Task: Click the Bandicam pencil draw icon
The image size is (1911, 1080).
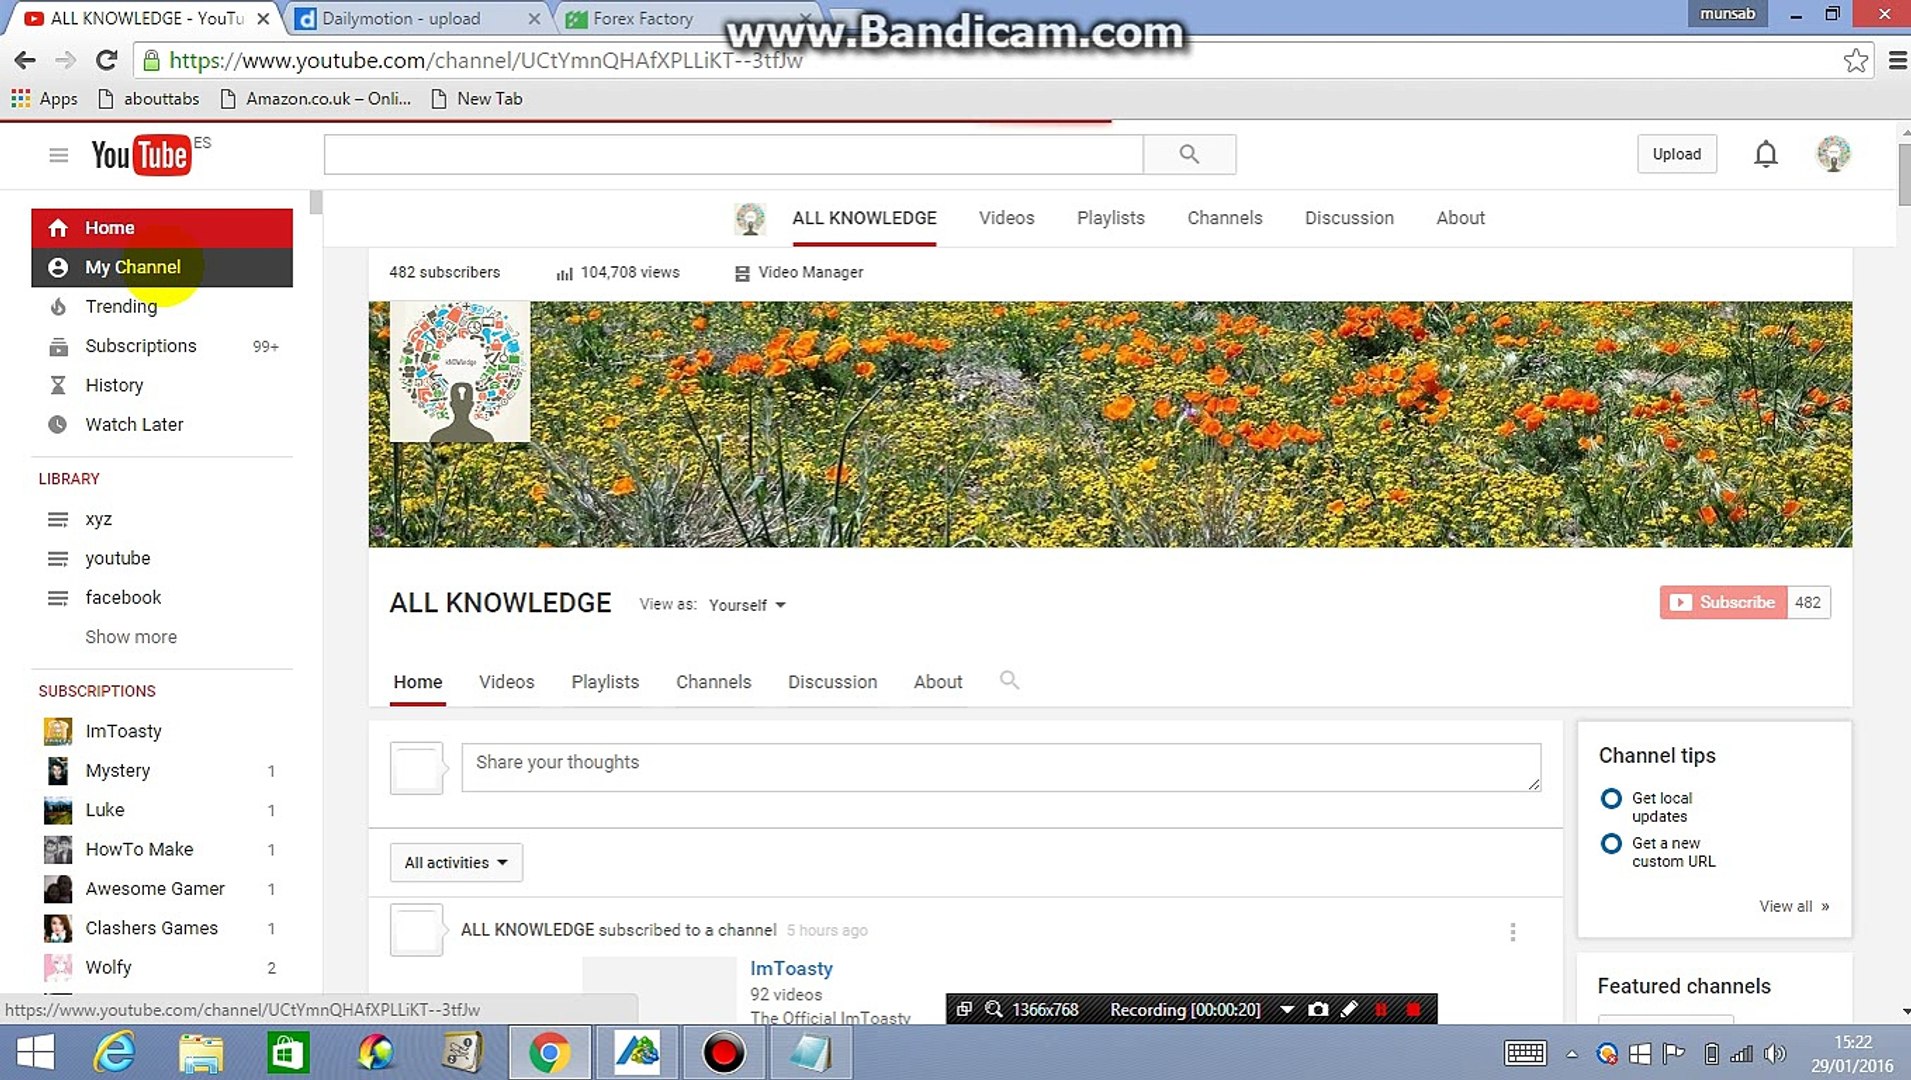Action: tap(1349, 1009)
